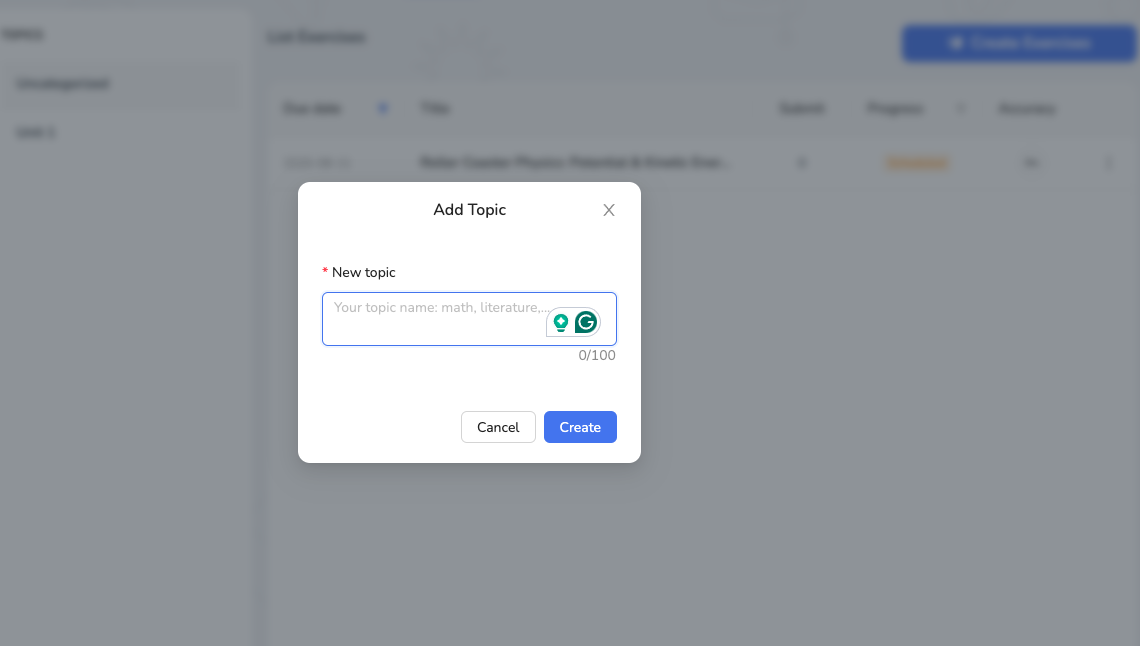Screen dimensions: 1140x646
Task: Click the 0/100 character counter
Action: (597, 355)
